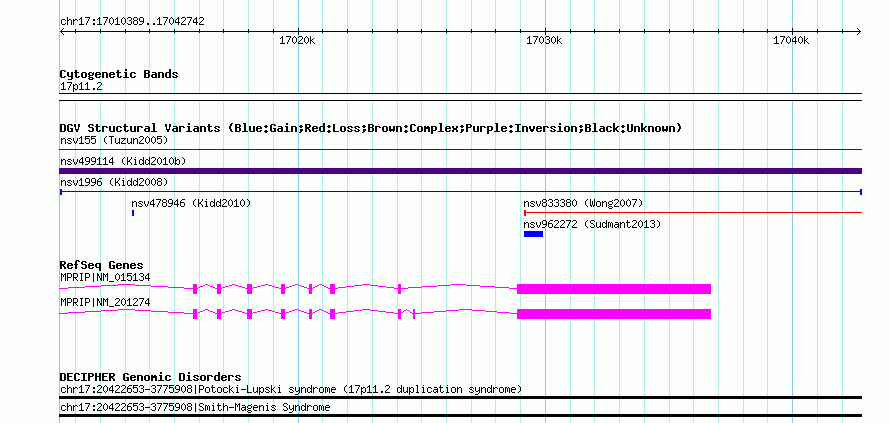Click the 17040k ruler tick label

791,40
